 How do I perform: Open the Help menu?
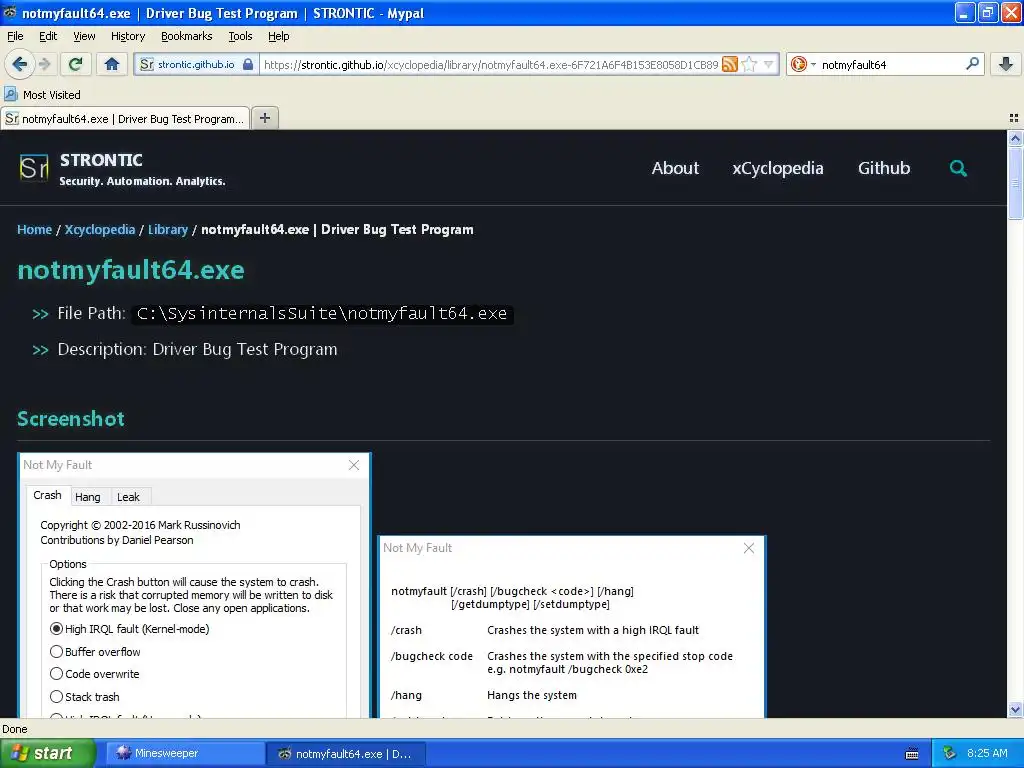[x=278, y=36]
